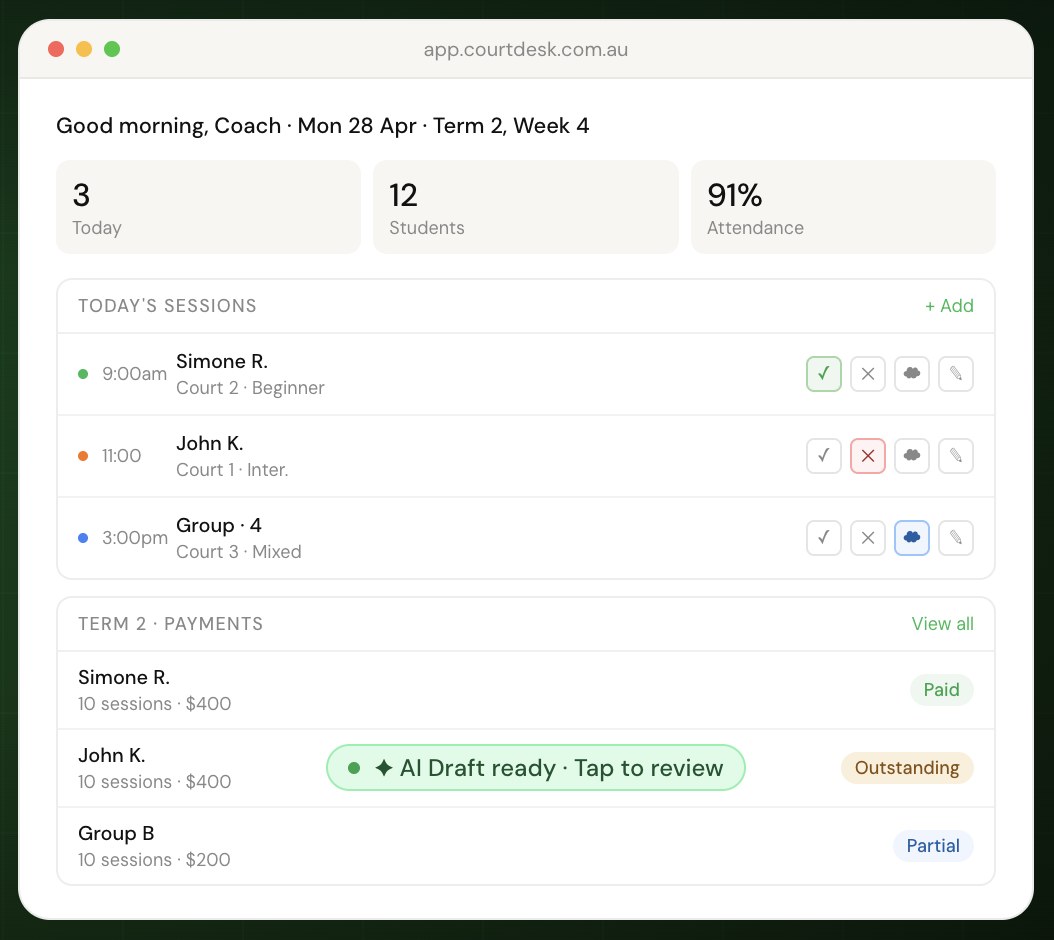Screen dimensions: 1054x940
Task: Click orange status dot for 11:00 session
Action: point(83,456)
